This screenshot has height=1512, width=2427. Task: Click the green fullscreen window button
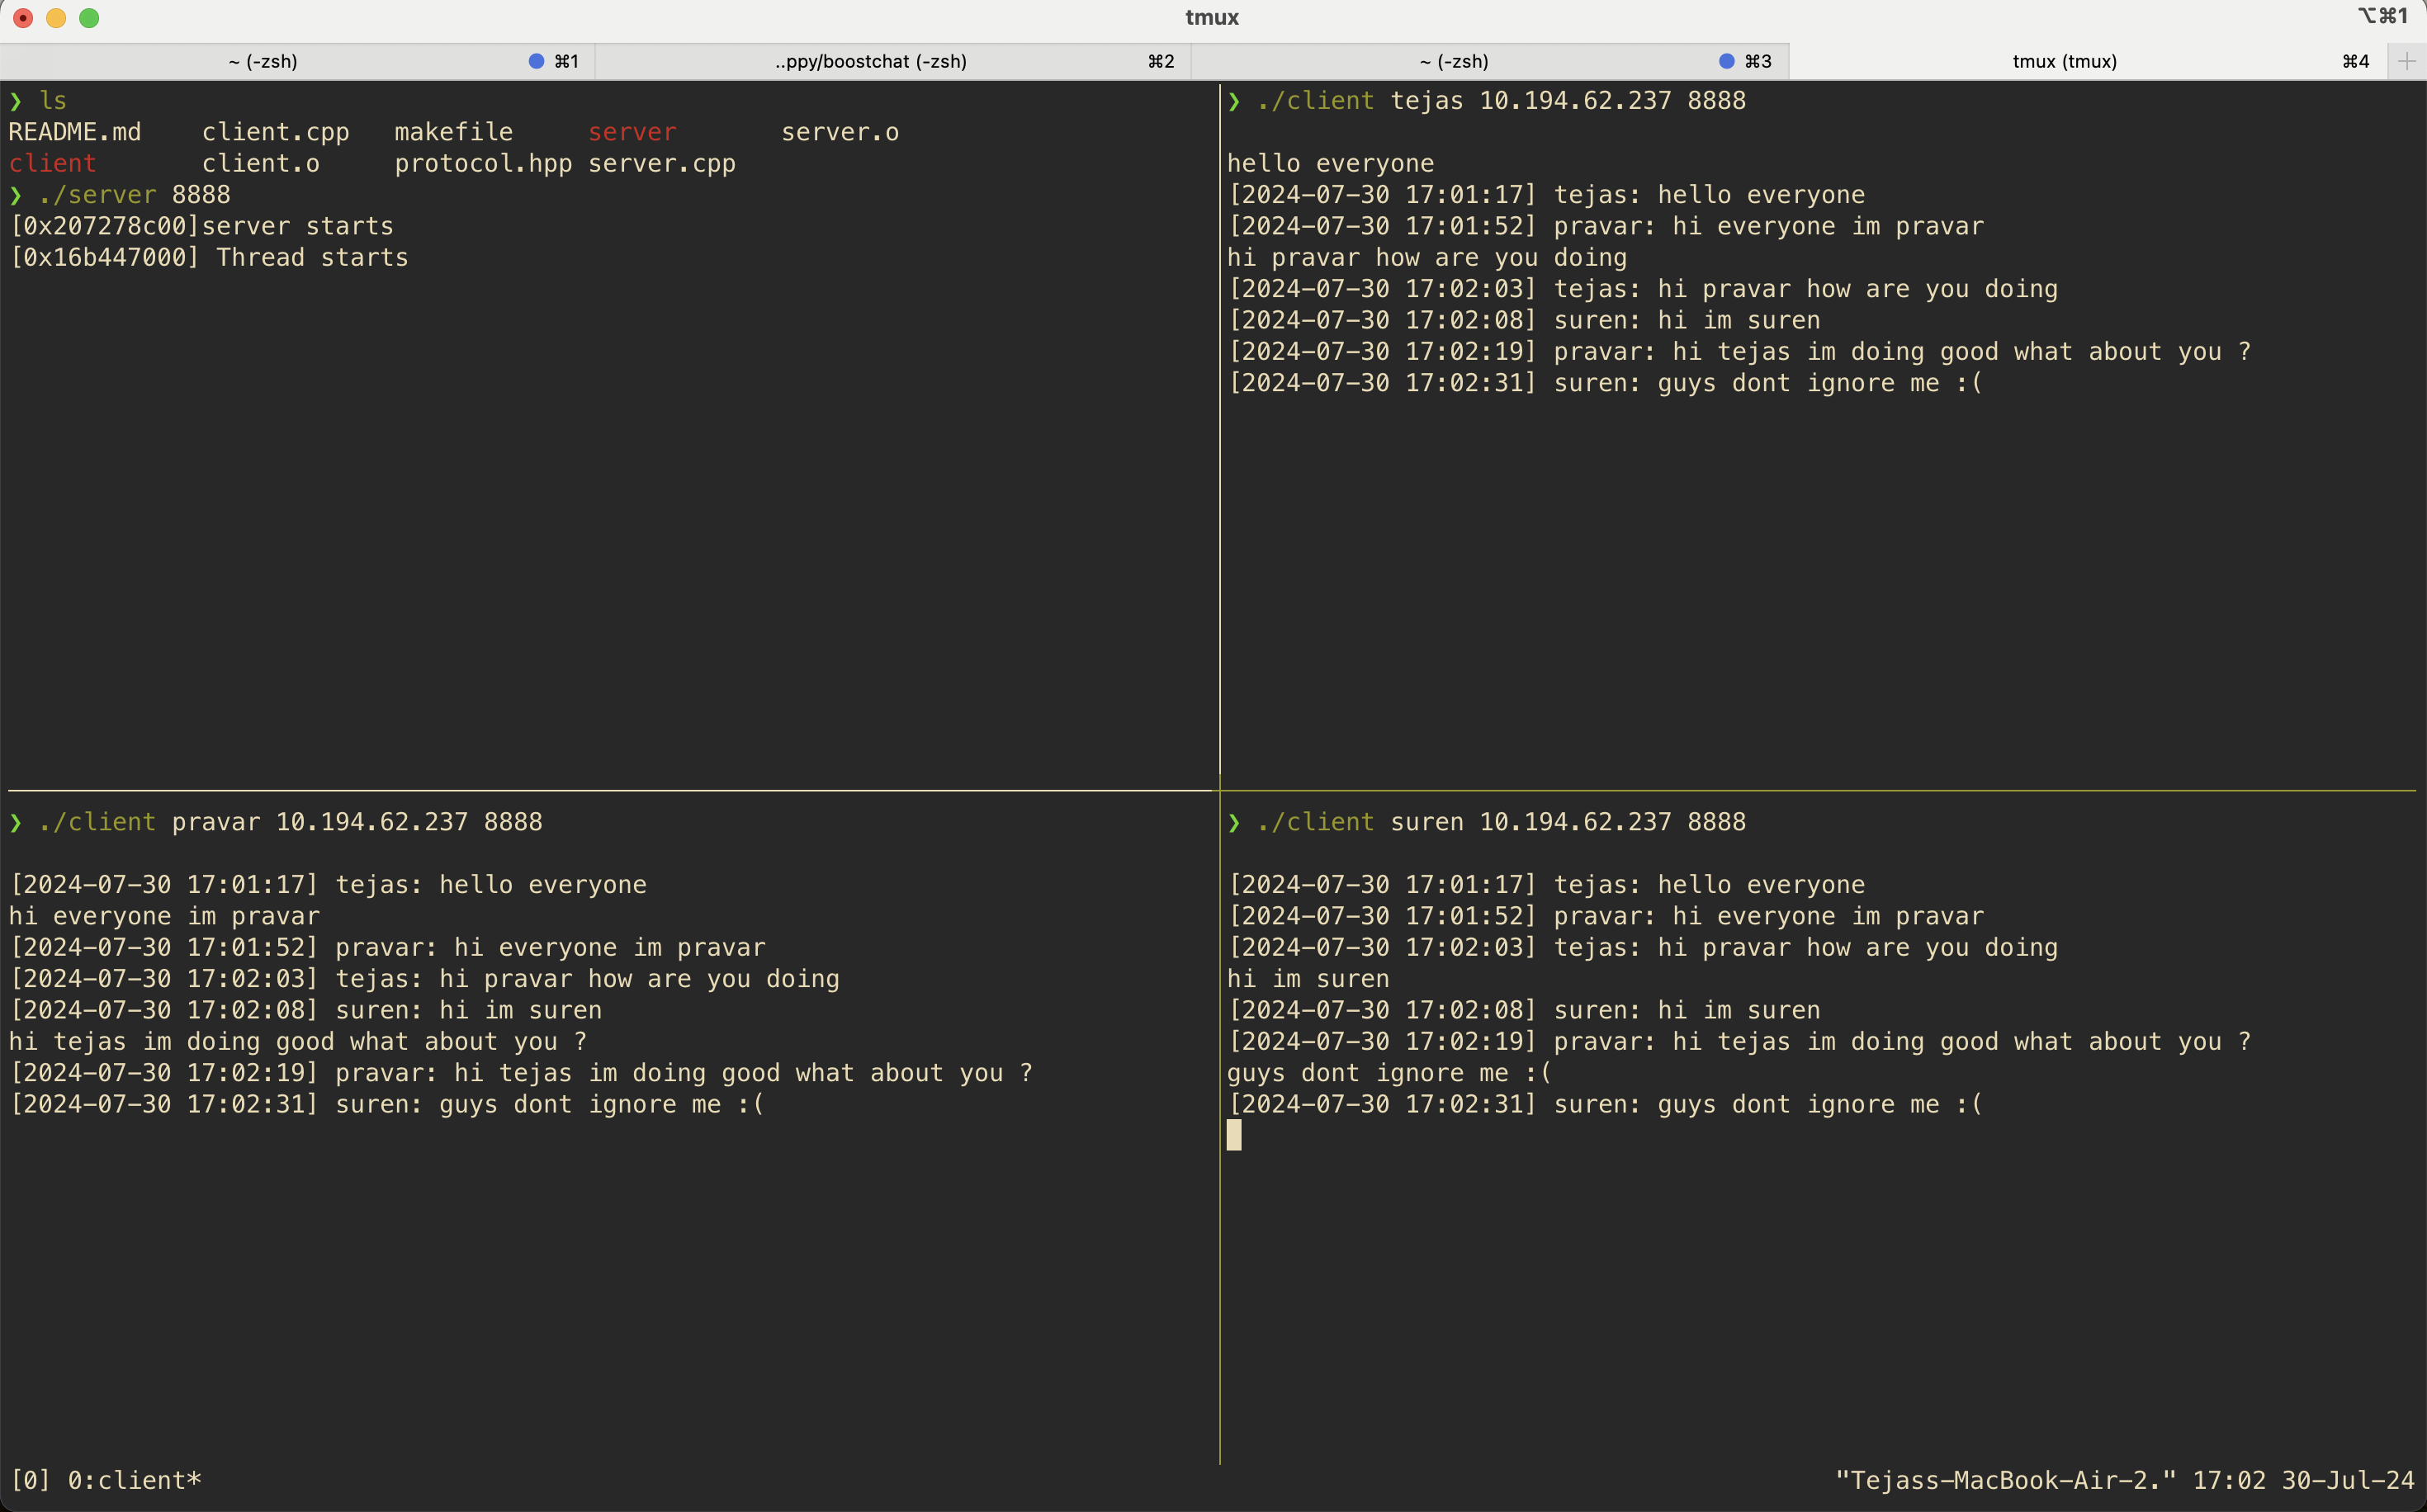[89, 18]
